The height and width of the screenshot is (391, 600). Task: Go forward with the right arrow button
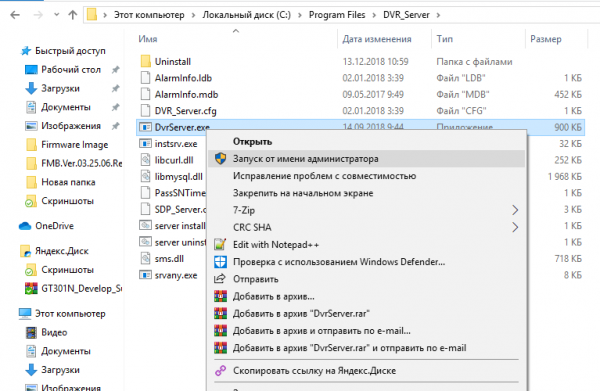(38, 15)
